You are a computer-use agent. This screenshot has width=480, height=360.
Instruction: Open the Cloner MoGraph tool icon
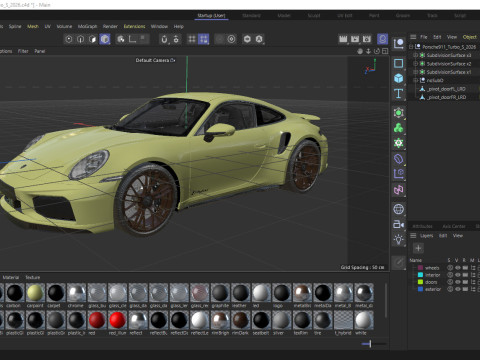398,128
